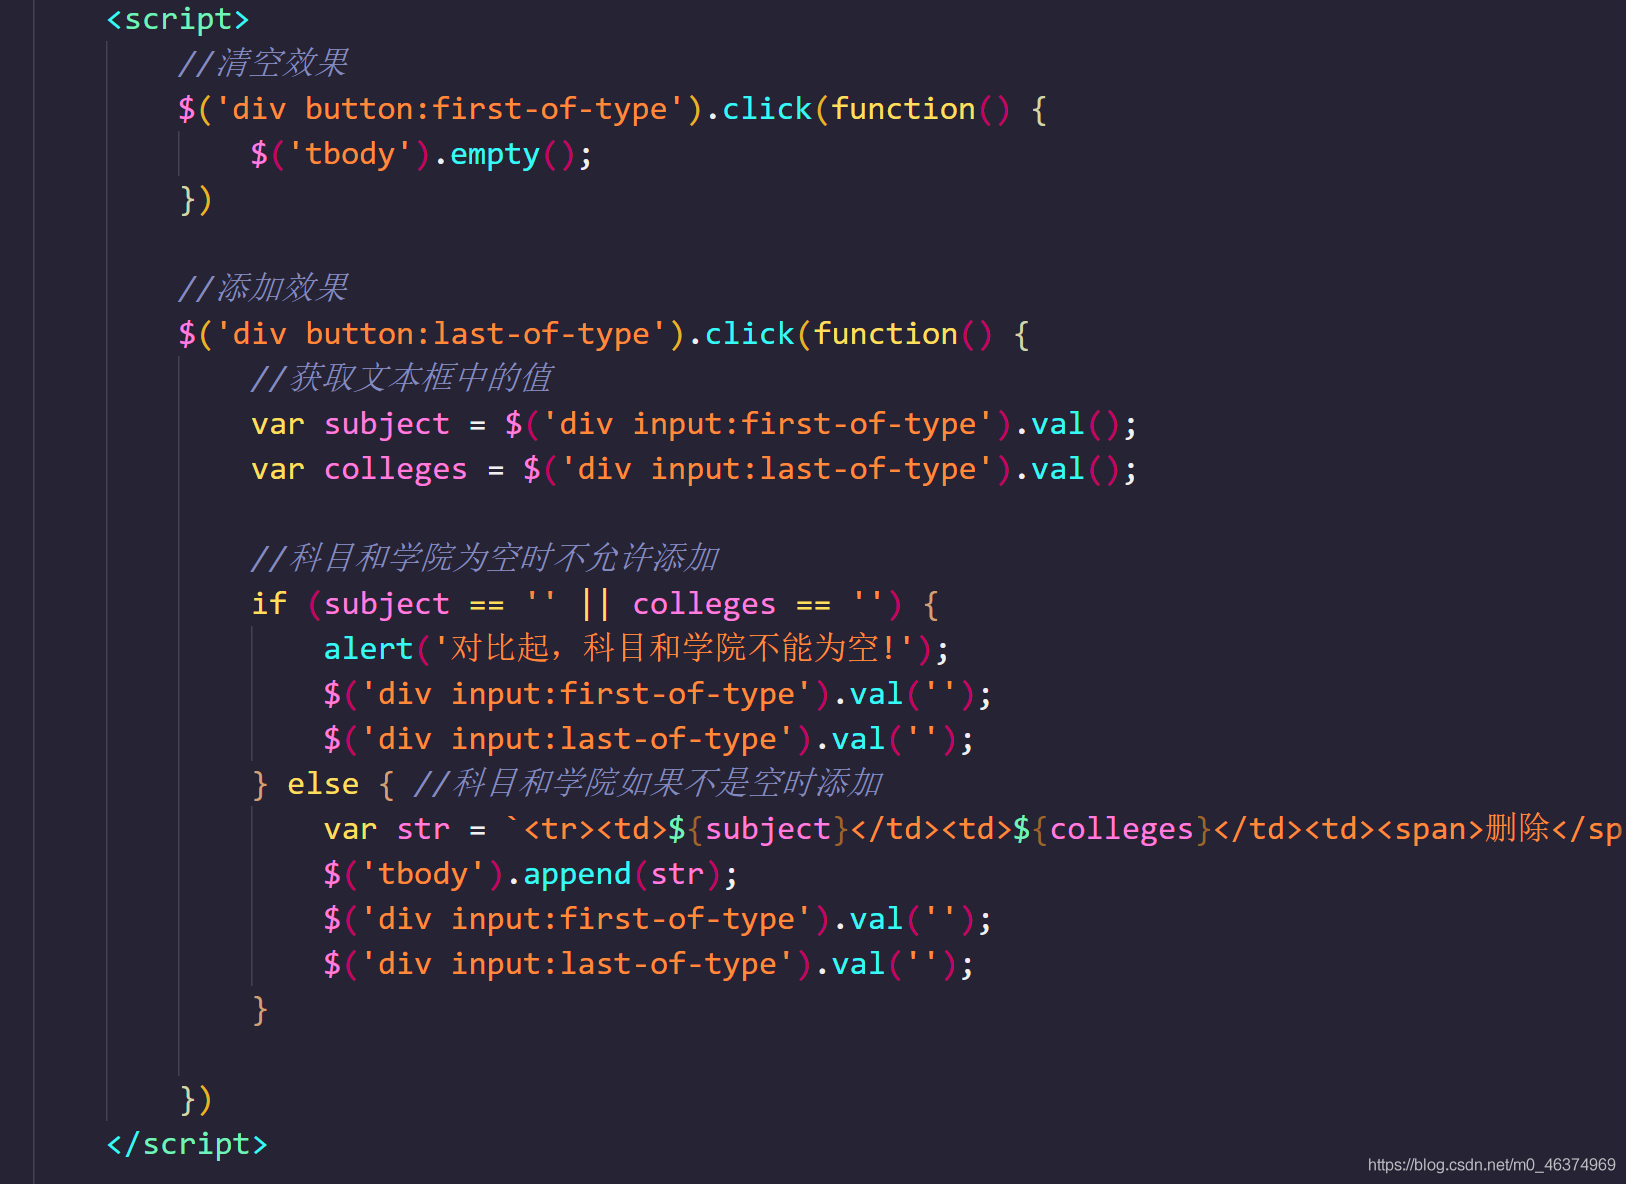Click 'tbody' in the append statement
The height and width of the screenshot is (1184, 1626).
click(423, 874)
